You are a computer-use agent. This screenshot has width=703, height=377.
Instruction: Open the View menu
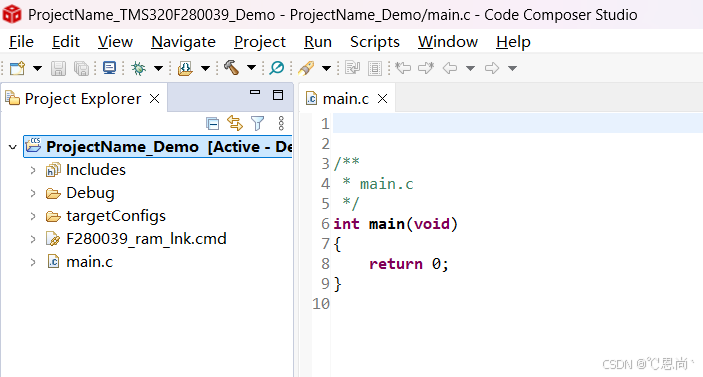pos(115,42)
